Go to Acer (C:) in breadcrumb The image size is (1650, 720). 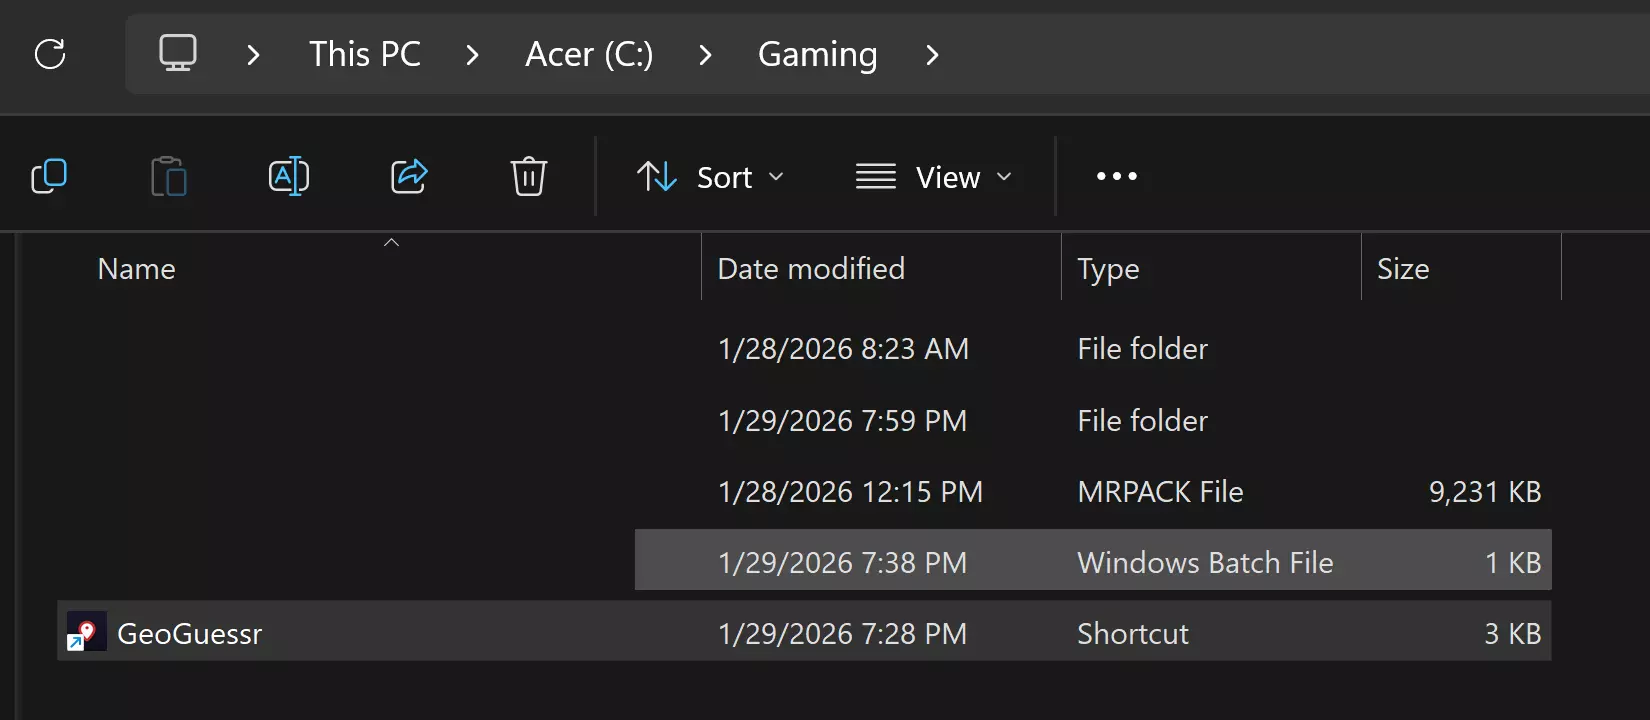click(x=589, y=54)
